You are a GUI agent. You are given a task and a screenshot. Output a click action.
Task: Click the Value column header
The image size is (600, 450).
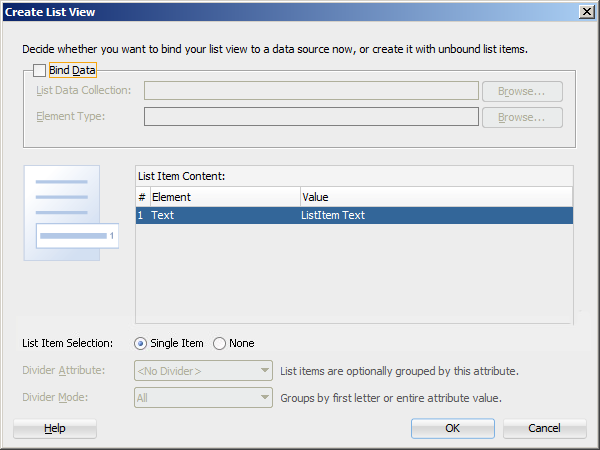(436, 197)
